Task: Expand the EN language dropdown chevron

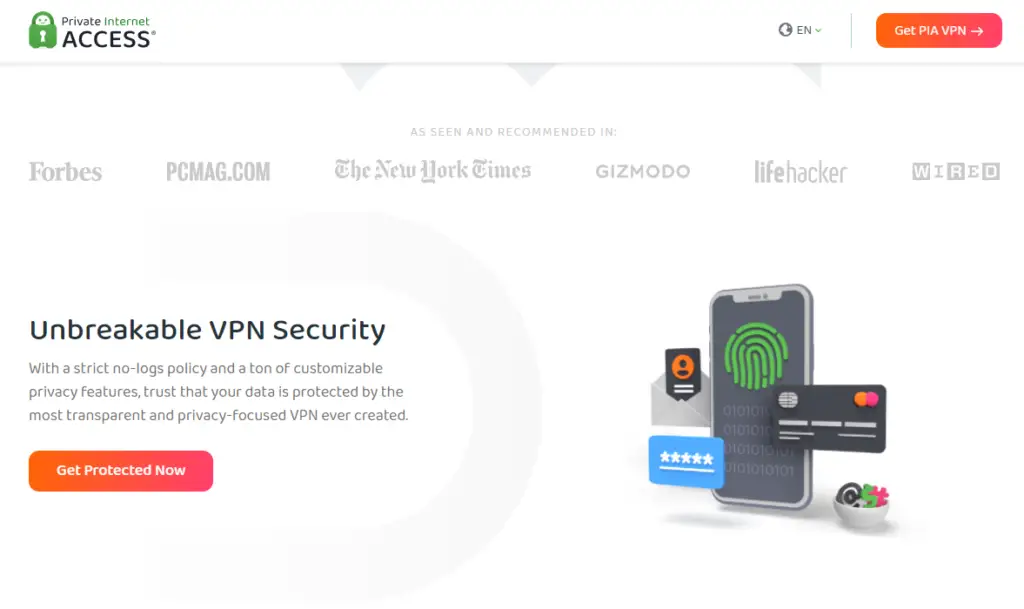Action: [818, 31]
